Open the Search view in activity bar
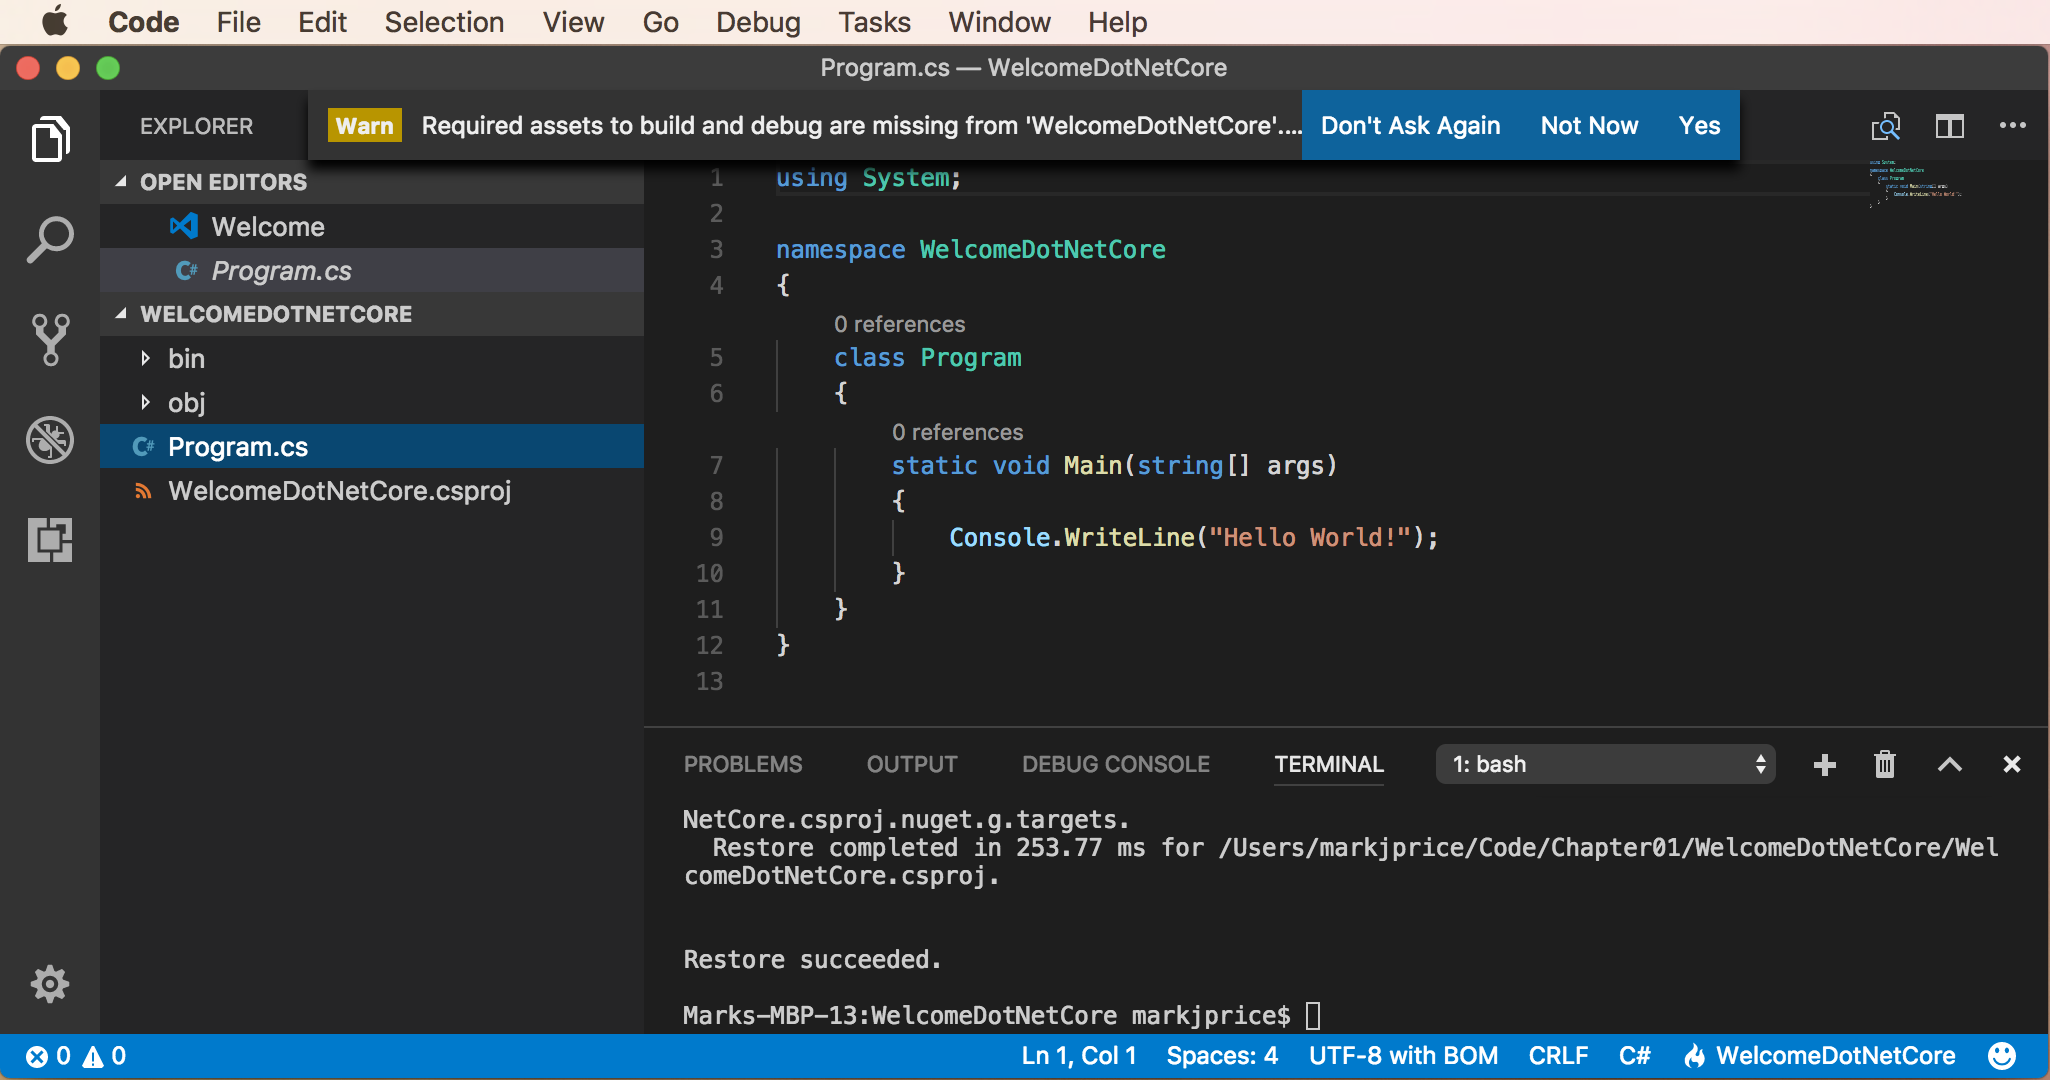Viewport: 2050px width, 1080px height. (x=50, y=240)
